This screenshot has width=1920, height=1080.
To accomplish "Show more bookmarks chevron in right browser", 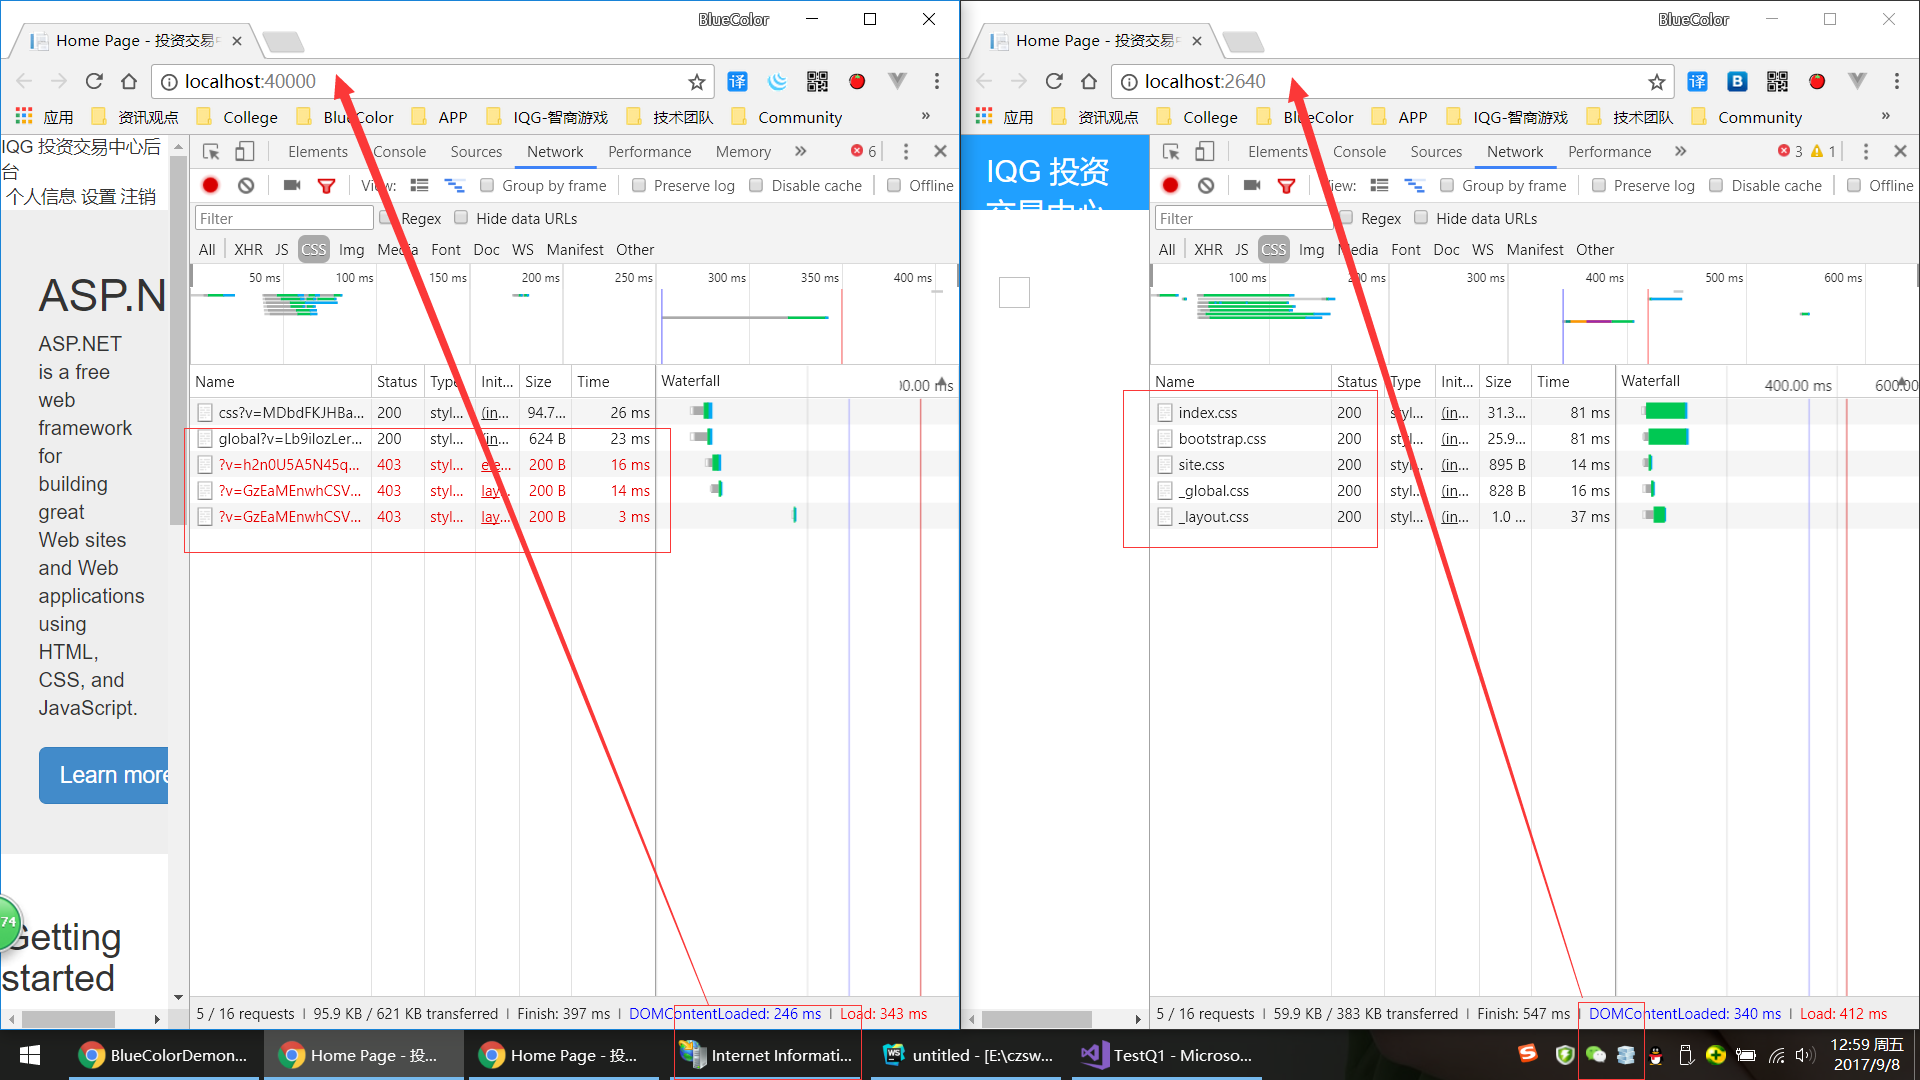I will (x=1885, y=116).
